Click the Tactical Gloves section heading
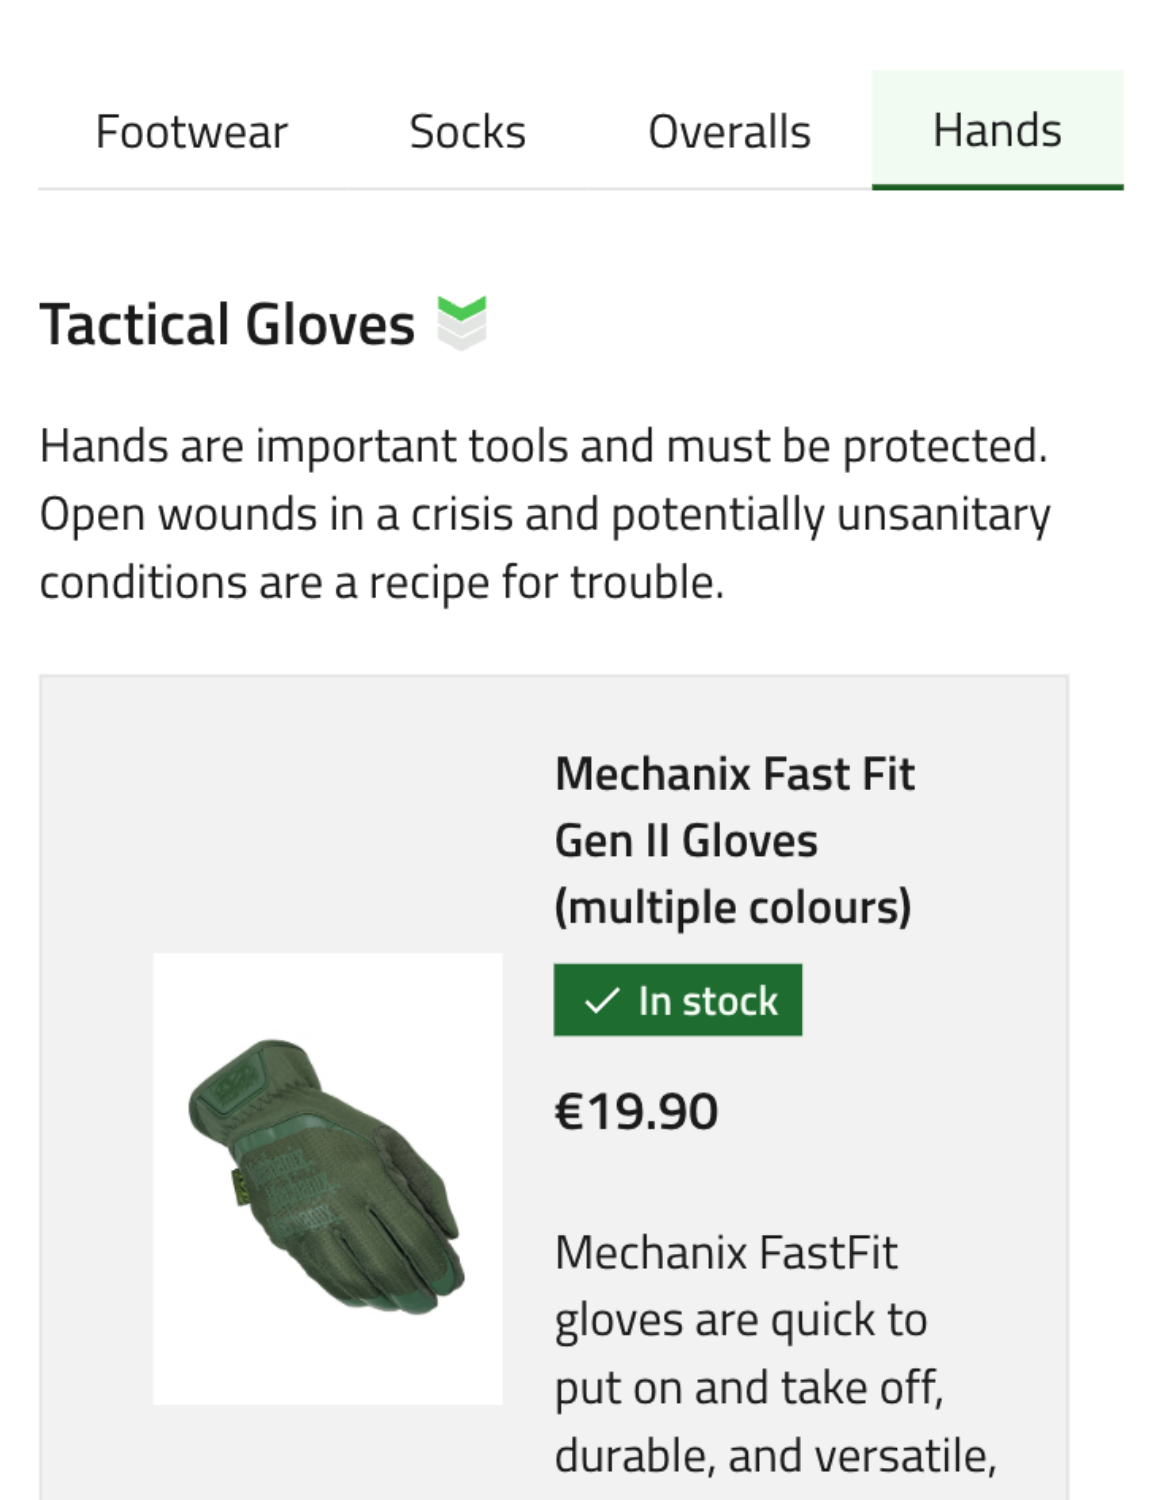Viewport: 1170px width, 1500px height. click(x=227, y=325)
